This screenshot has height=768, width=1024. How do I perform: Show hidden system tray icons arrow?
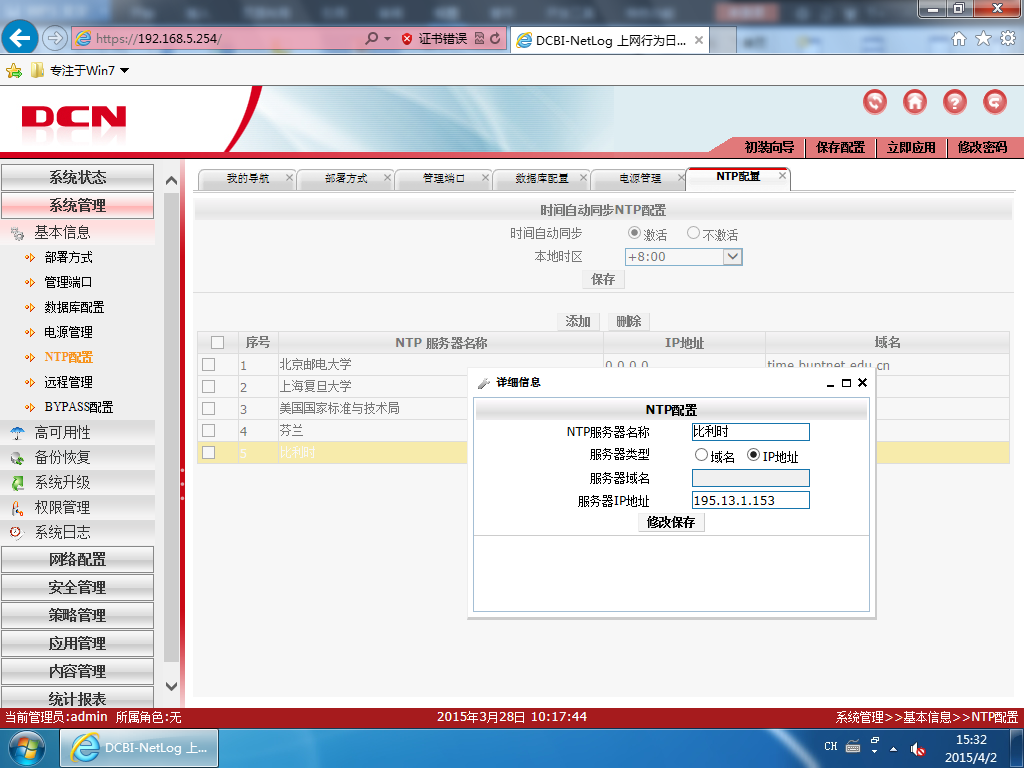[x=893, y=749]
